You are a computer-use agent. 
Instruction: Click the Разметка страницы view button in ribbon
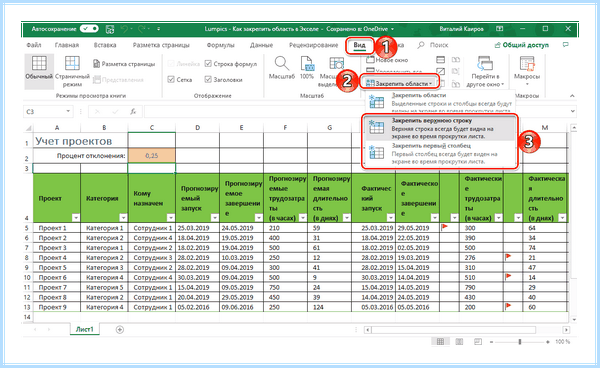(x=124, y=64)
